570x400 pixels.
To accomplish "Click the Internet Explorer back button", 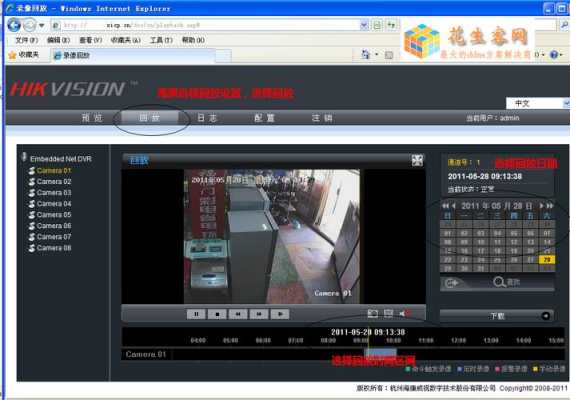I will click(14, 25).
